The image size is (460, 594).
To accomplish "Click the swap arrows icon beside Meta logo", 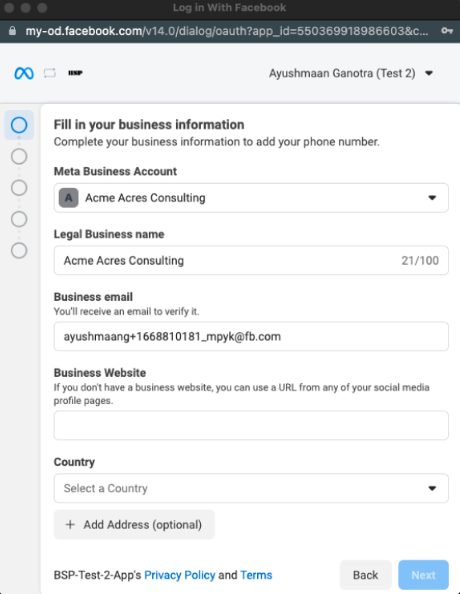I will tap(50, 73).
